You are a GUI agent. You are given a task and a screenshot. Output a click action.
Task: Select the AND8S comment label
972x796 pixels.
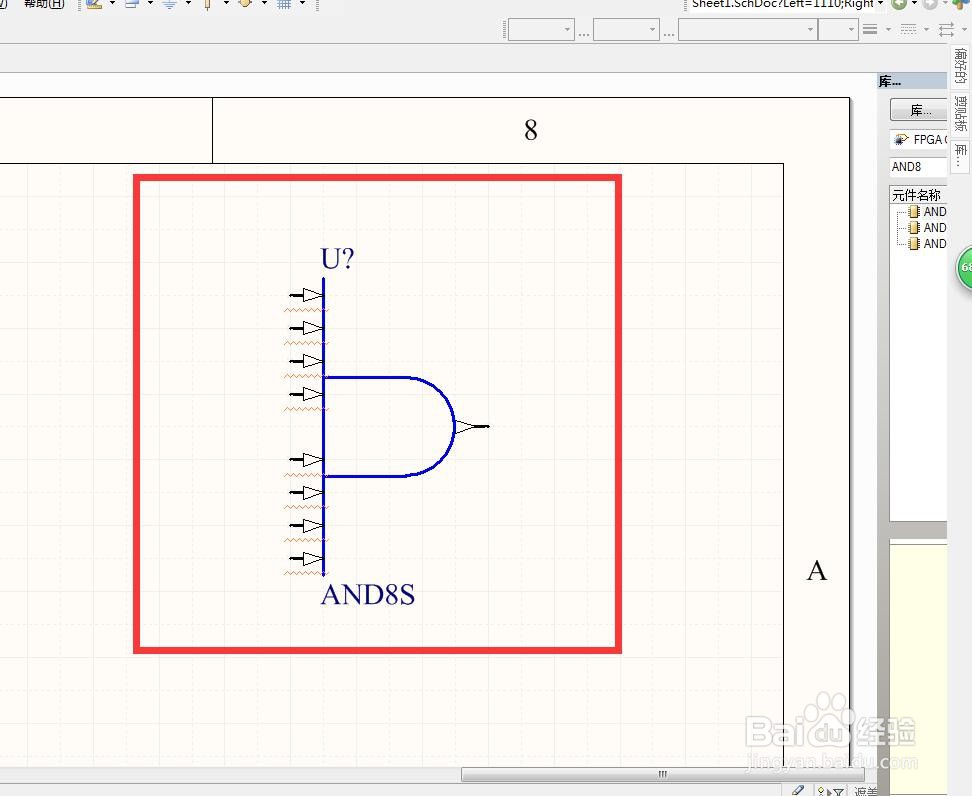[x=368, y=595]
